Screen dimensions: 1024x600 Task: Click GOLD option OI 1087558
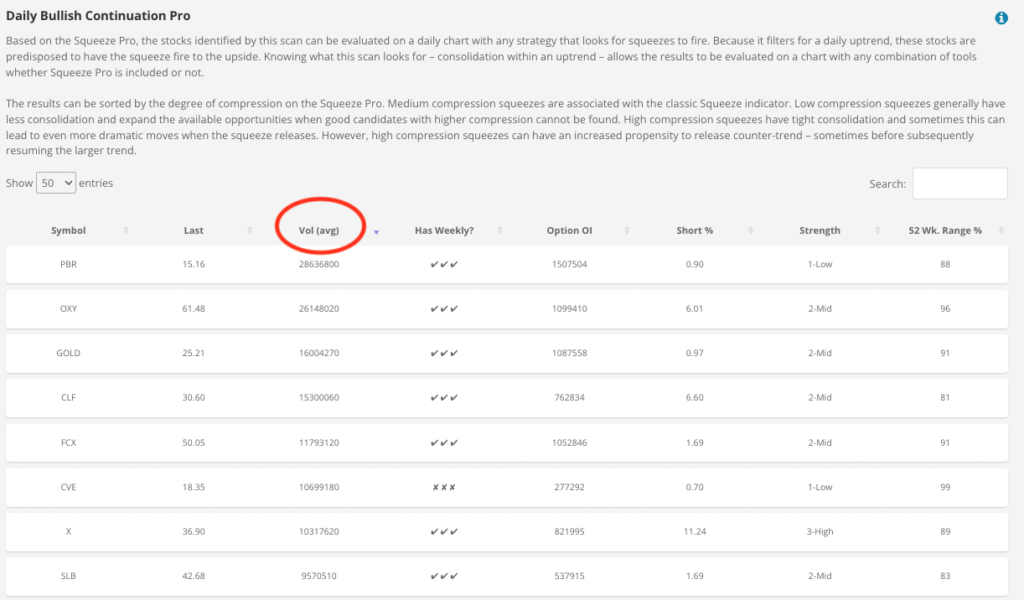[569, 353]
